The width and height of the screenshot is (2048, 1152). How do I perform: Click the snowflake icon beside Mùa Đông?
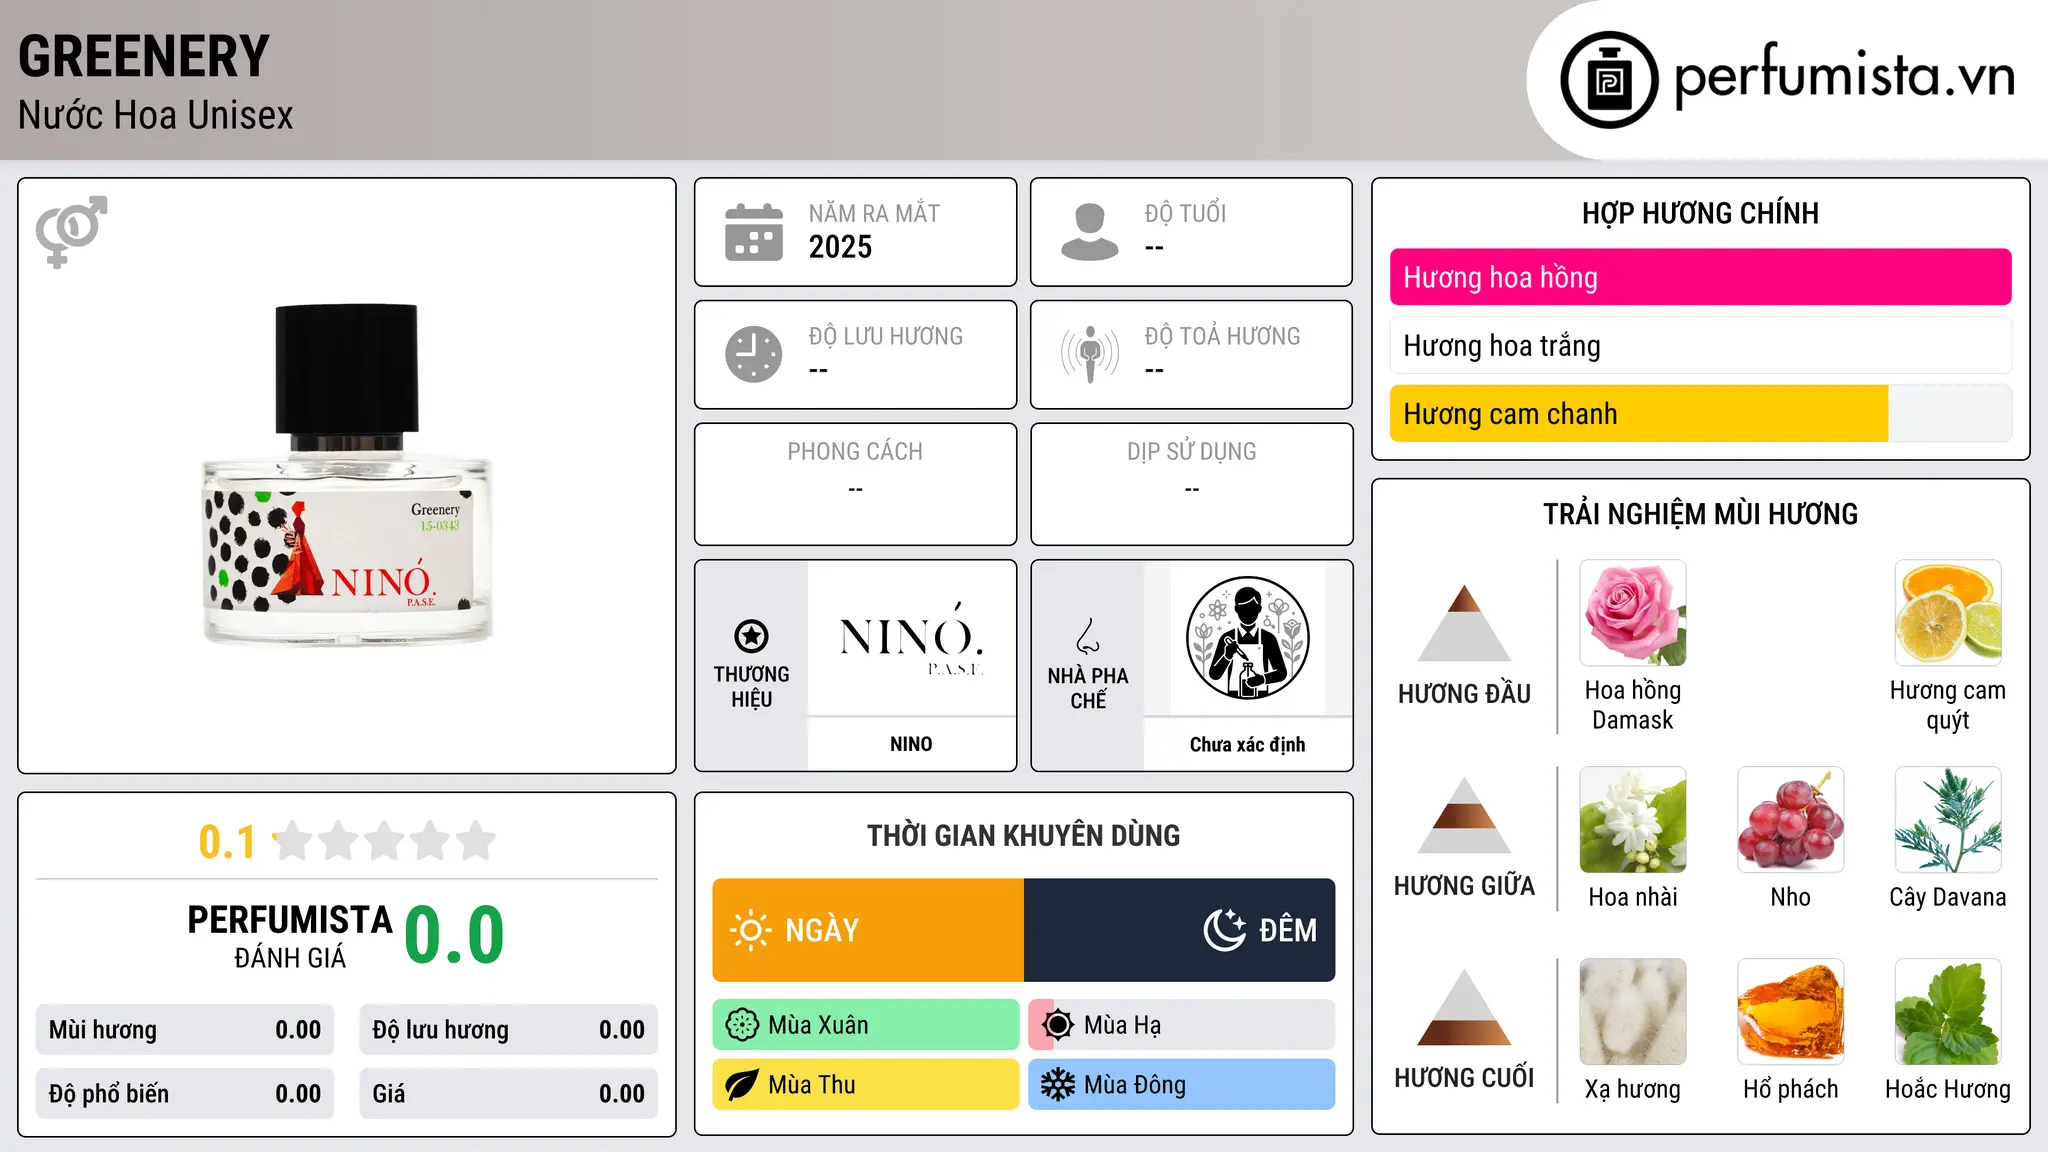1058,1085
